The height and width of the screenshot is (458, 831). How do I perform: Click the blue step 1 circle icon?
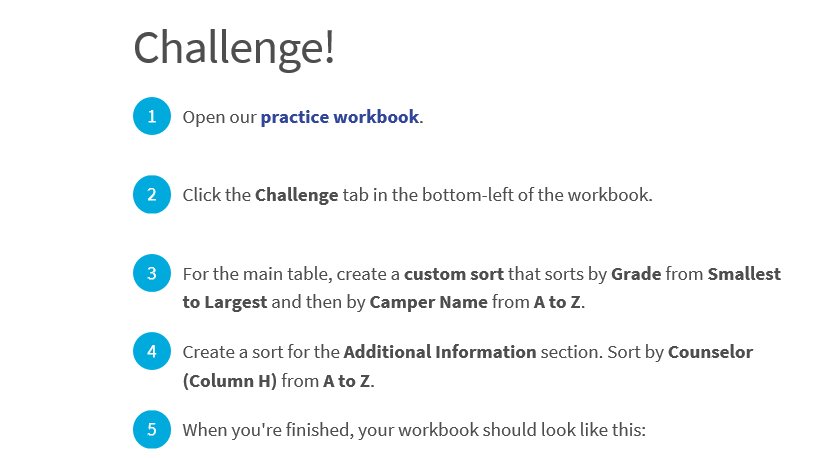[x=152, y=116]
